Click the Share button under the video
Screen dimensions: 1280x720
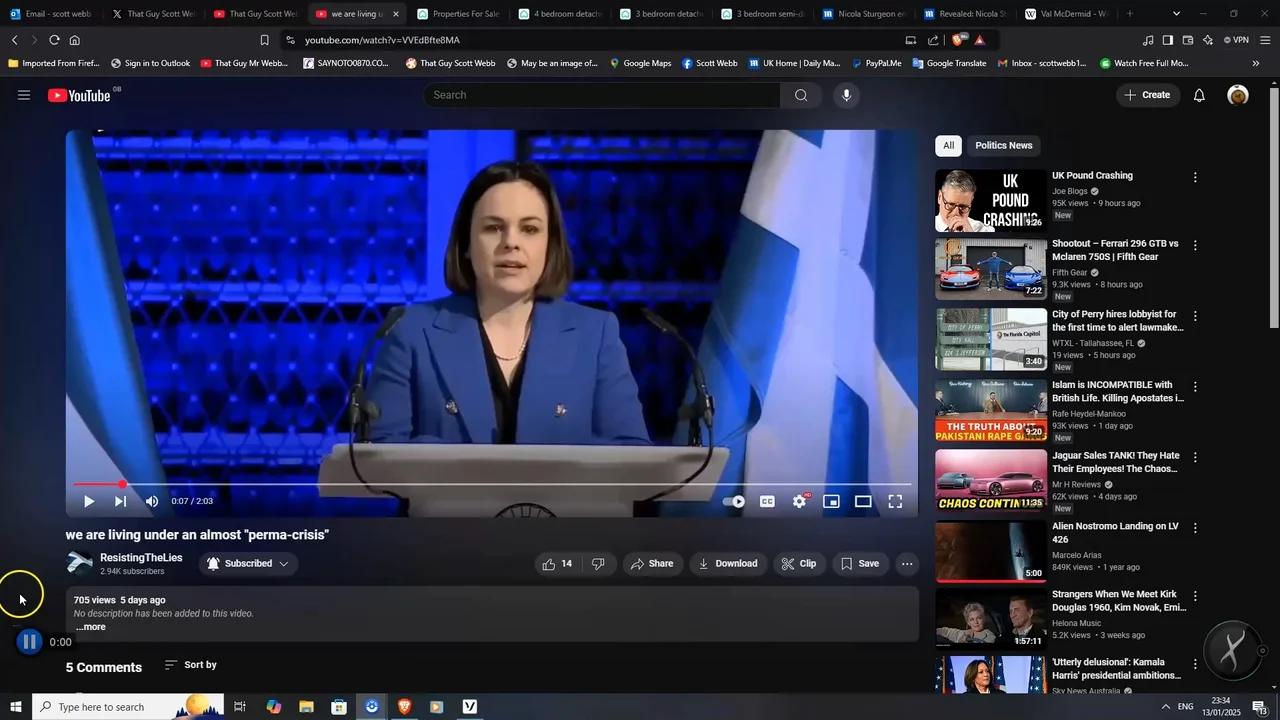tap(651, 564)
